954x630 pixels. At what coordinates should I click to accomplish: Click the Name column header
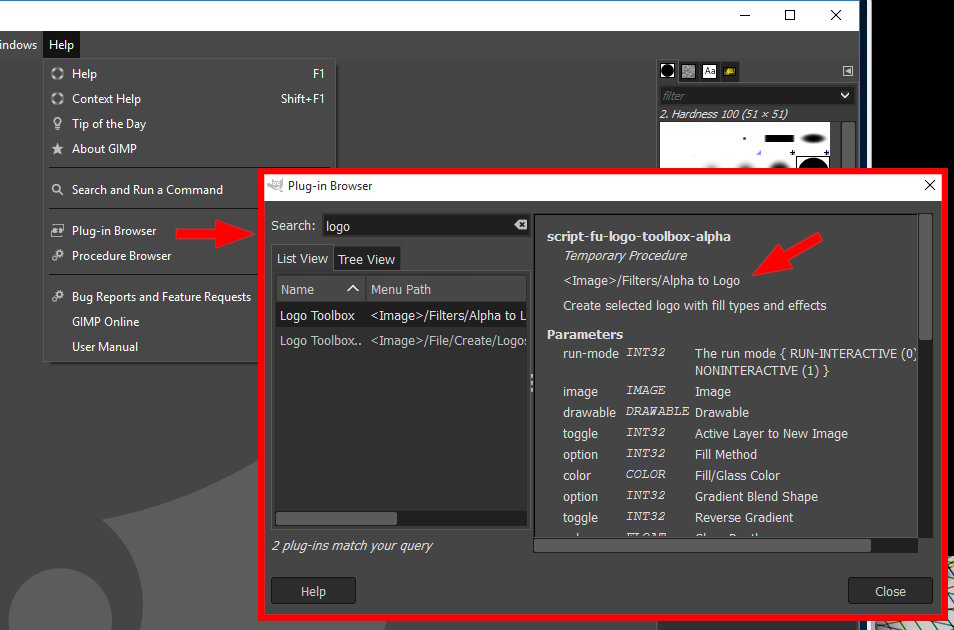click(x=321, y=289)
